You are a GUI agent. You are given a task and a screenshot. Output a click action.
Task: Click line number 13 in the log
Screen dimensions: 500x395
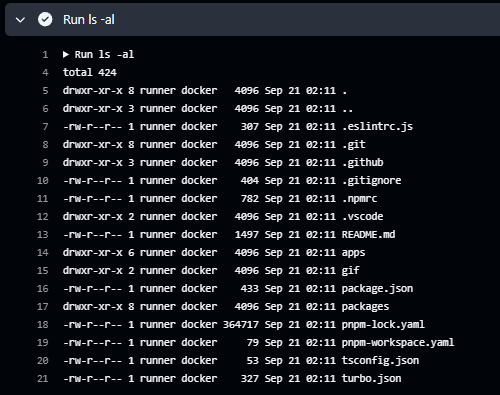(43, 234)
